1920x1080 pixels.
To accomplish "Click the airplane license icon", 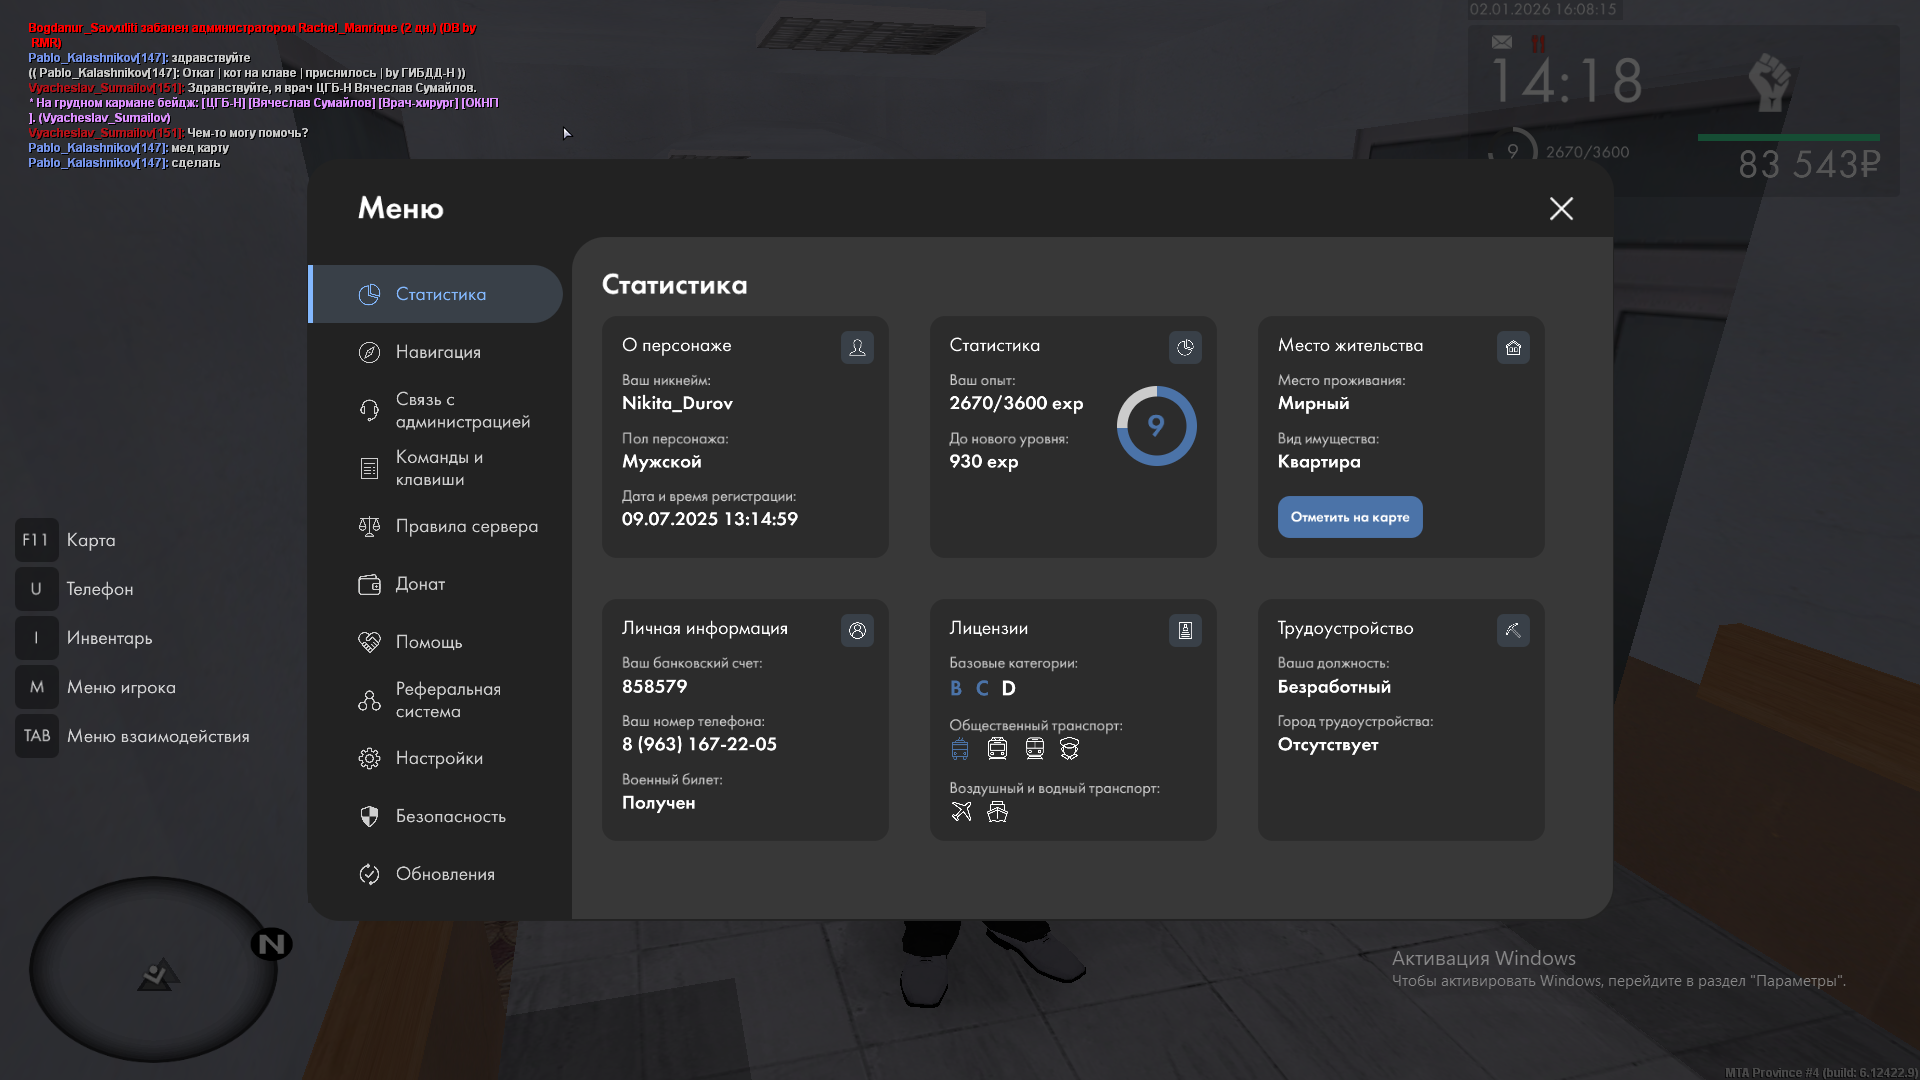I will [x=961, y=812].
